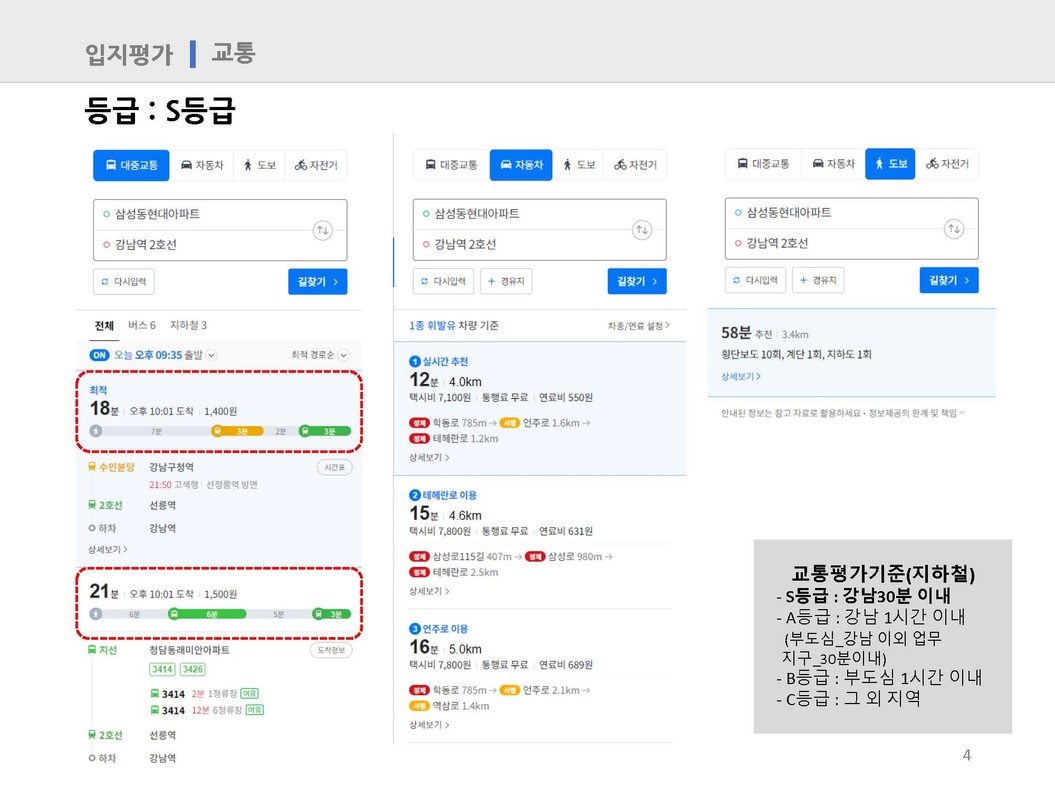This screenshot has height=791, width=1055.
Task: Click the orange 3분 segment of 18분 route
Action: pos(237,431)
